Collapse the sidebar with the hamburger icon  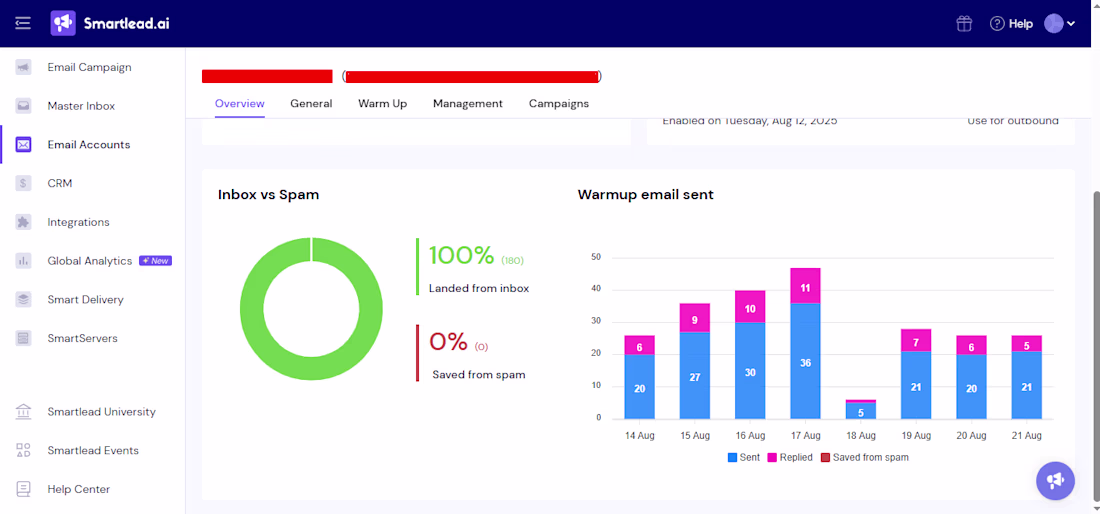coord(23,23)
